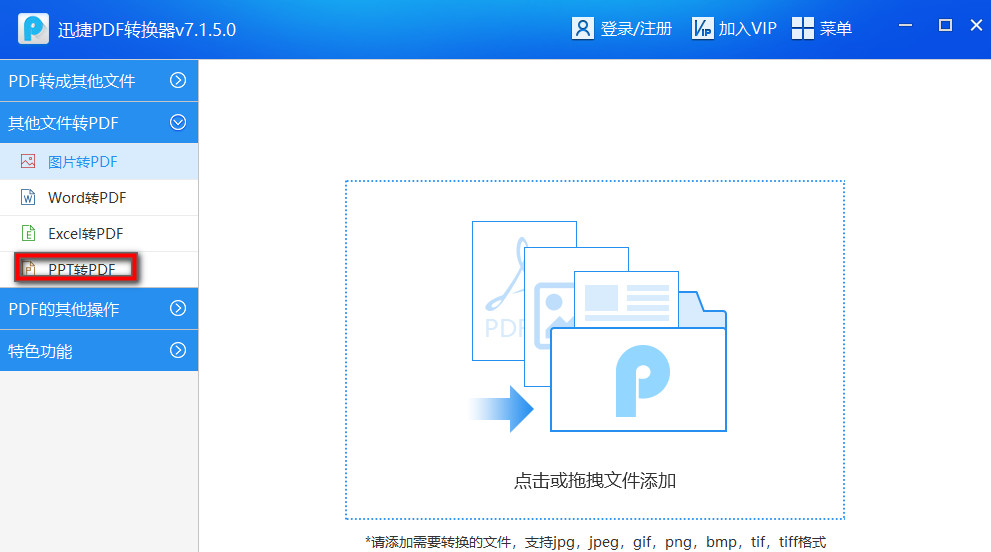Screen dimensions: 991x552
Task: Click 点击或拖拽文件添加 to add files
Action: pos(595,481)
